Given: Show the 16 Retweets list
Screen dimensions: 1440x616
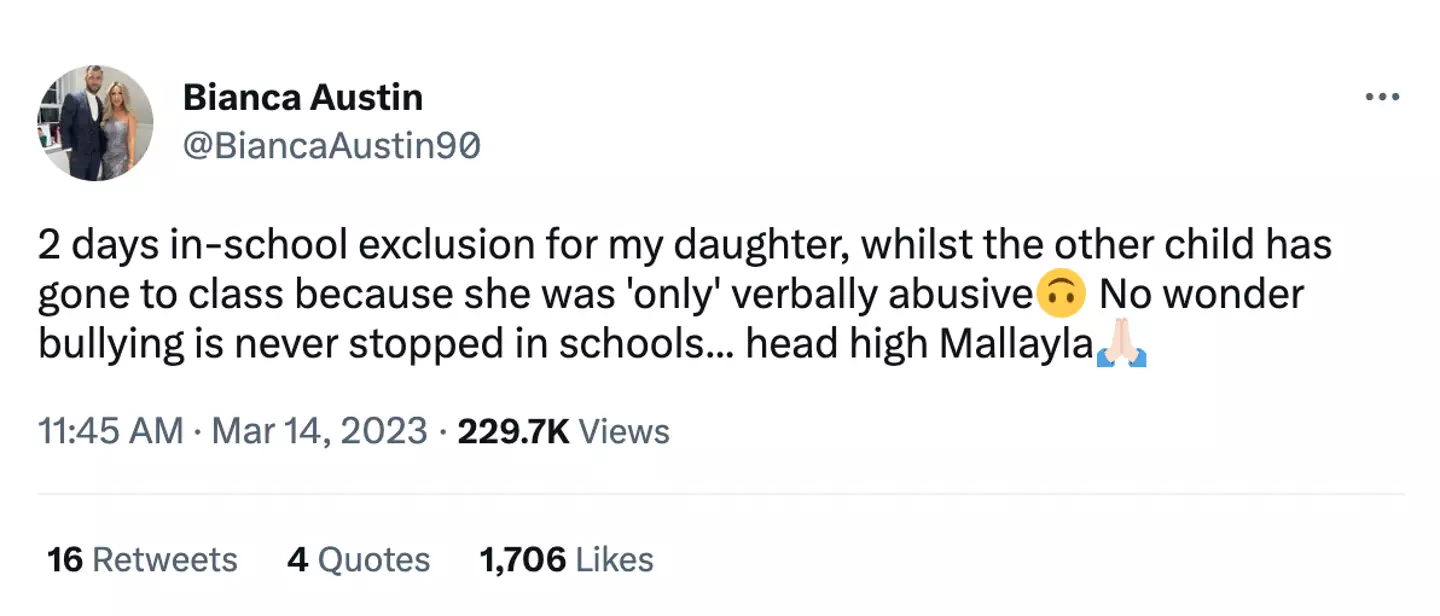Looking at the screenshot, I should [x=142, y=559].
